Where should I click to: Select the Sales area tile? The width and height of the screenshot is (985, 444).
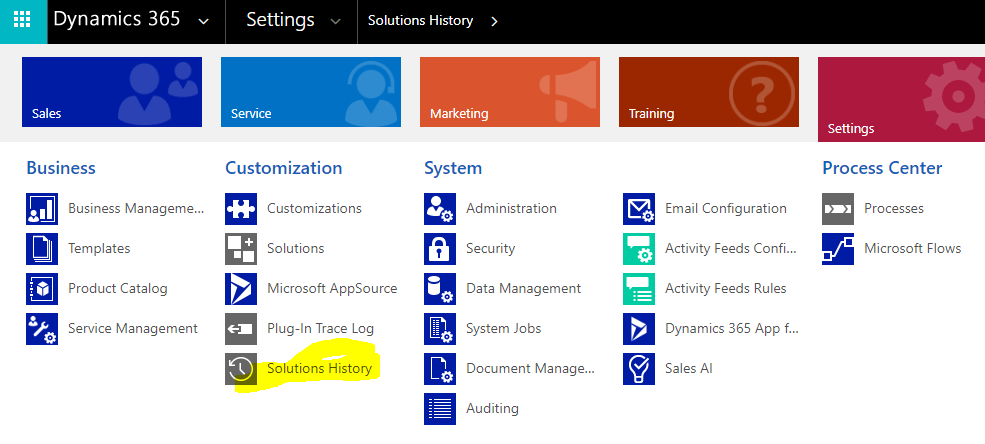[112, 92]
